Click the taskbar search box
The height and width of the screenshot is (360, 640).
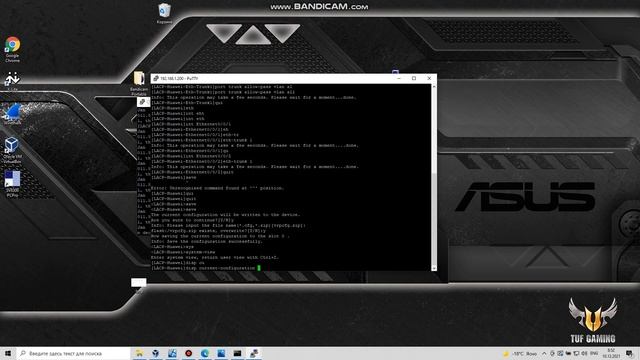click(x=73, y=353)
